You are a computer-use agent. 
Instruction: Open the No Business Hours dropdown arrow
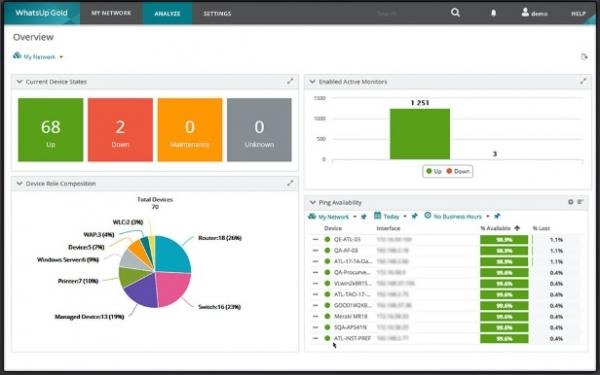pos(488,217)
